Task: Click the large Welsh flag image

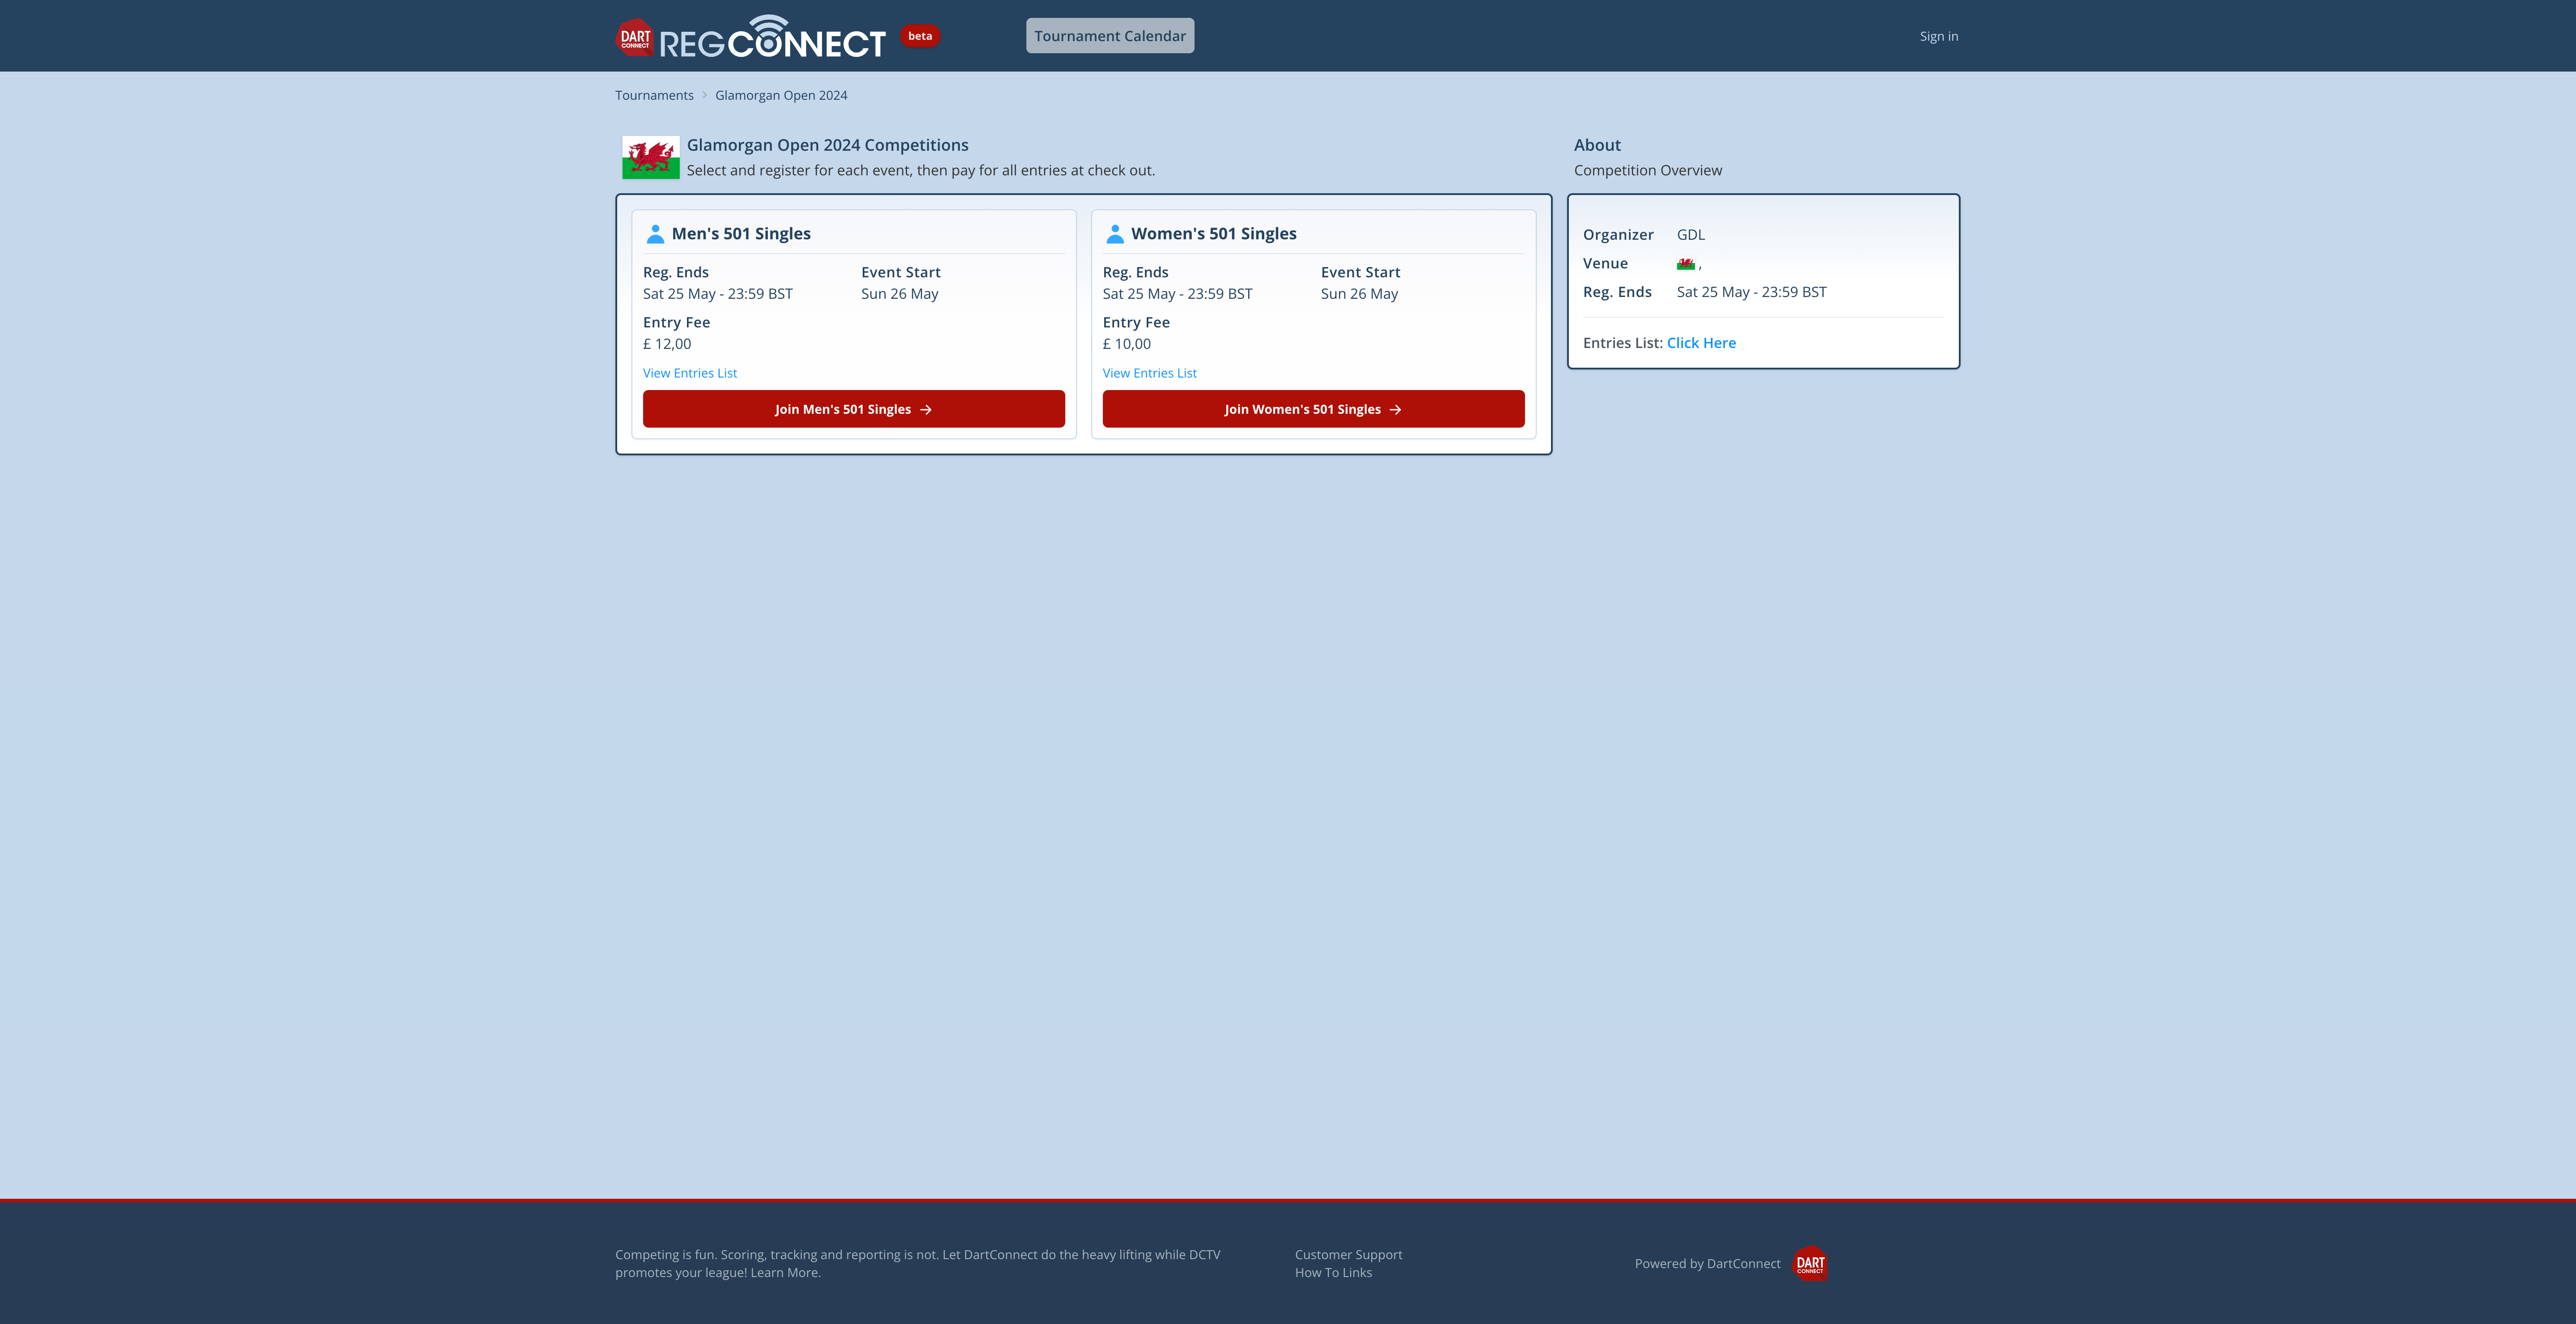Action: pyautogui.click(x=651, y=157)
